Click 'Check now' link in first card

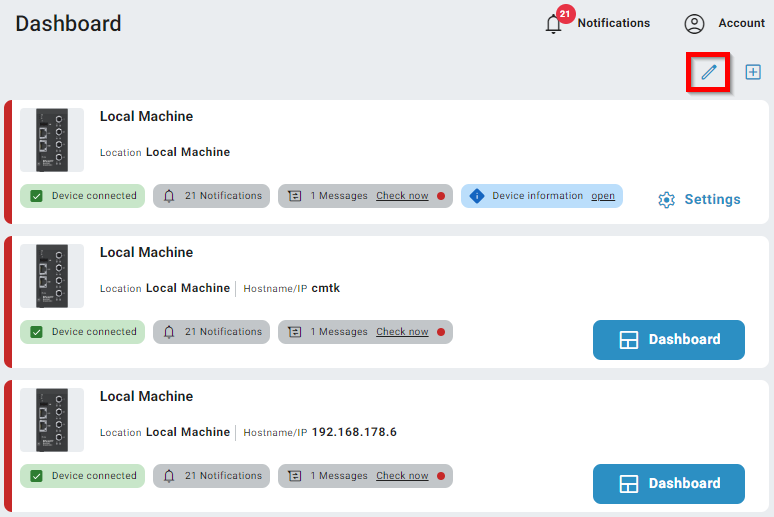pyautogui.click(x=402, y=196)
